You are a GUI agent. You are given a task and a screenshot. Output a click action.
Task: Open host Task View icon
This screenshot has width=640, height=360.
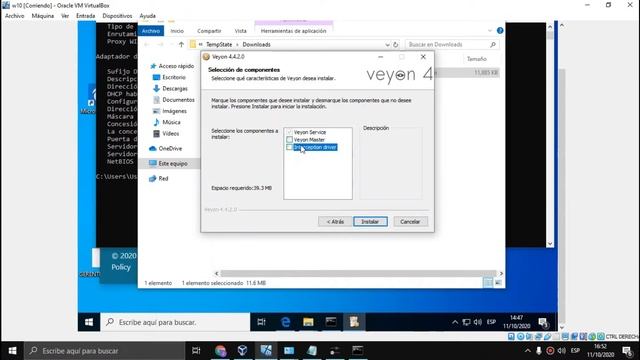point(196,351)
